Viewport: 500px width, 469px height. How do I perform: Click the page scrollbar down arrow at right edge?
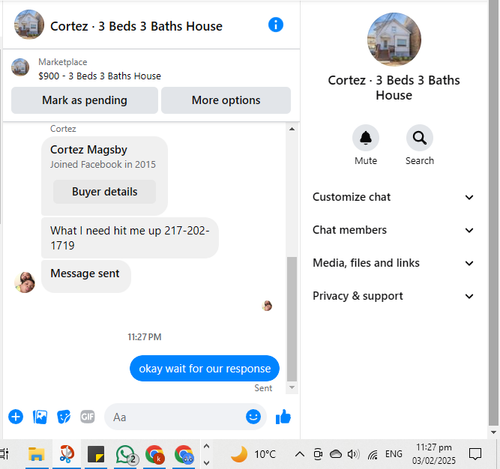[494, 432]
